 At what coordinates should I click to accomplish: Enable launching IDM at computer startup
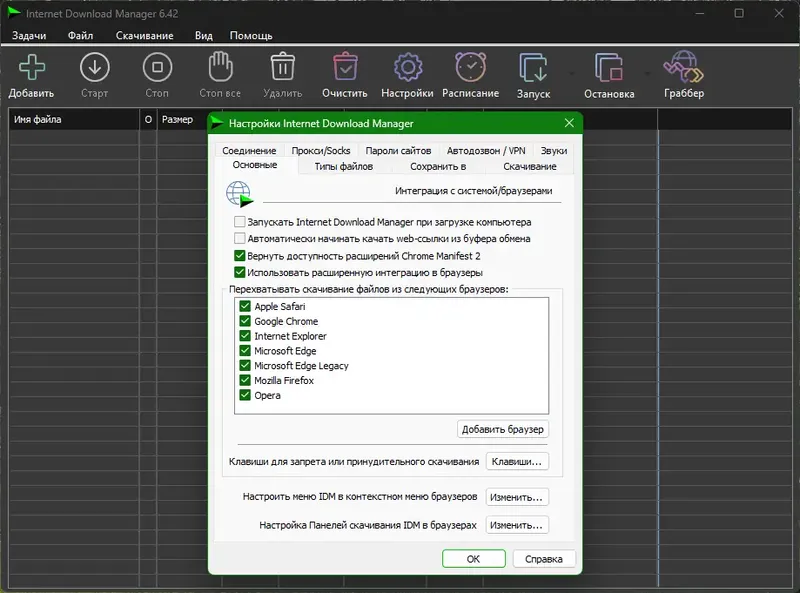coord(239,222)
